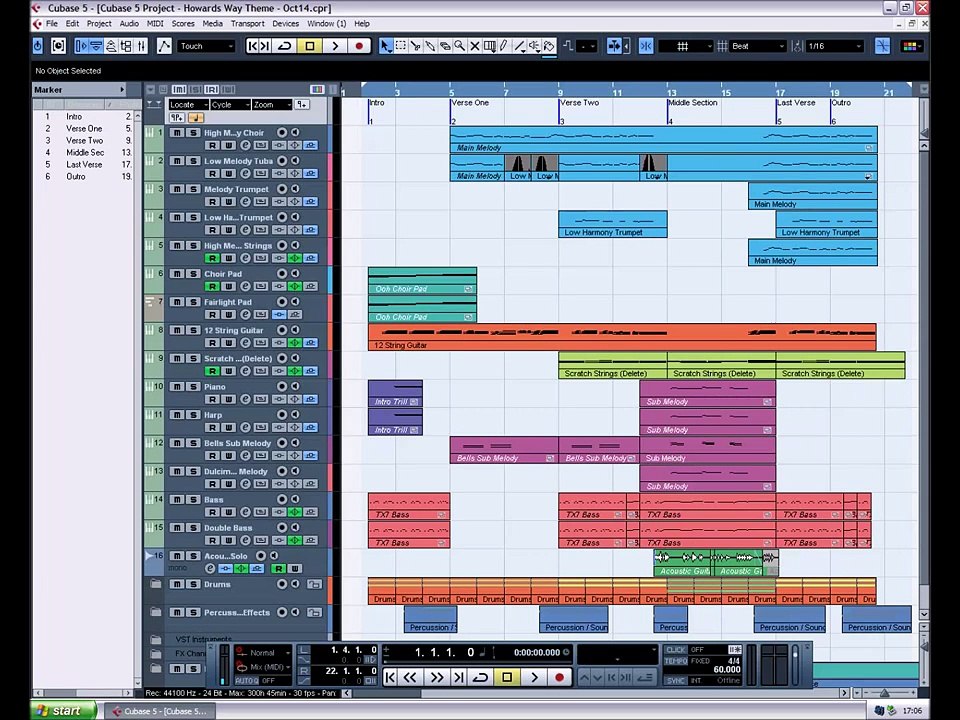The width and height of the screenshot is (960, 720).
Task: Expand the Marker inspector arrow
Action: coord(122,89)
